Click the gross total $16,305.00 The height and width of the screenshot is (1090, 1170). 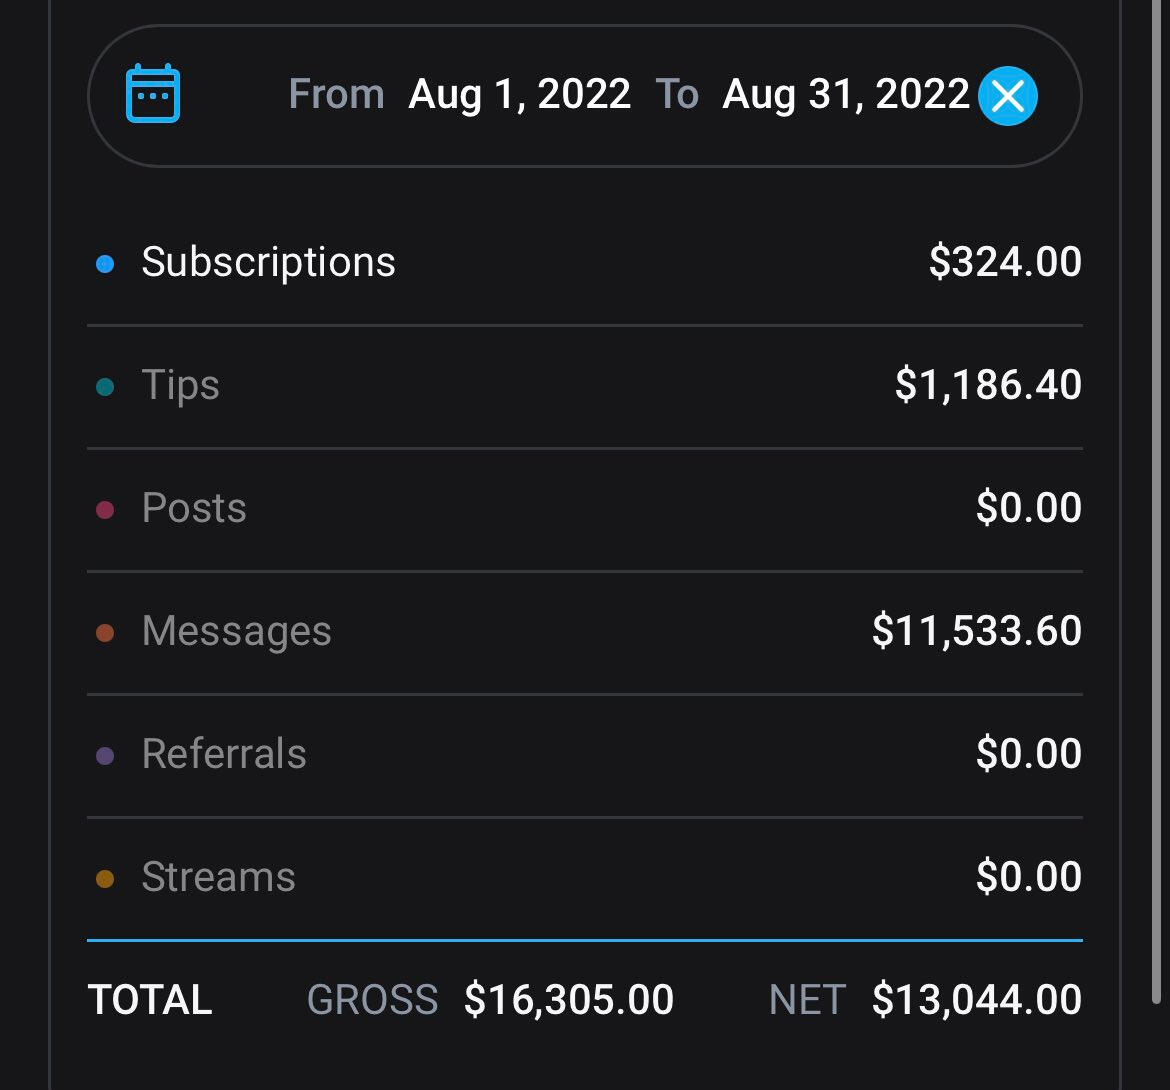pos(569,1000)
